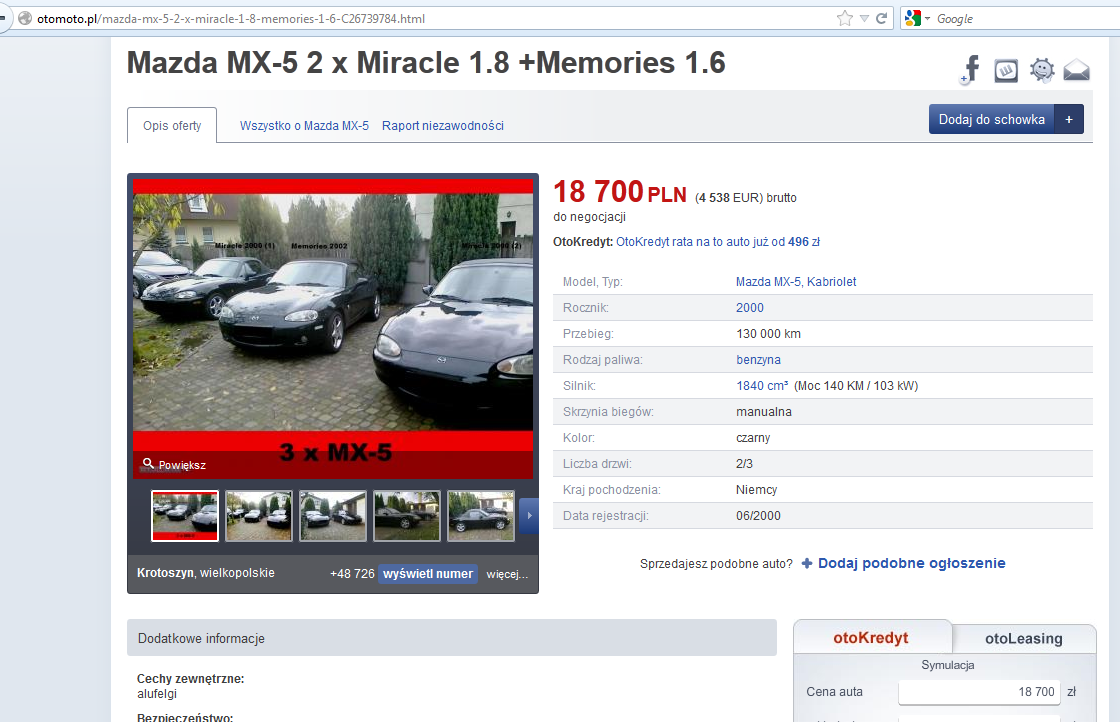The width and height of the screenshot is (1120, 722).
Task: Select the Opis oferty tab
Action: [x=172, y=126]
